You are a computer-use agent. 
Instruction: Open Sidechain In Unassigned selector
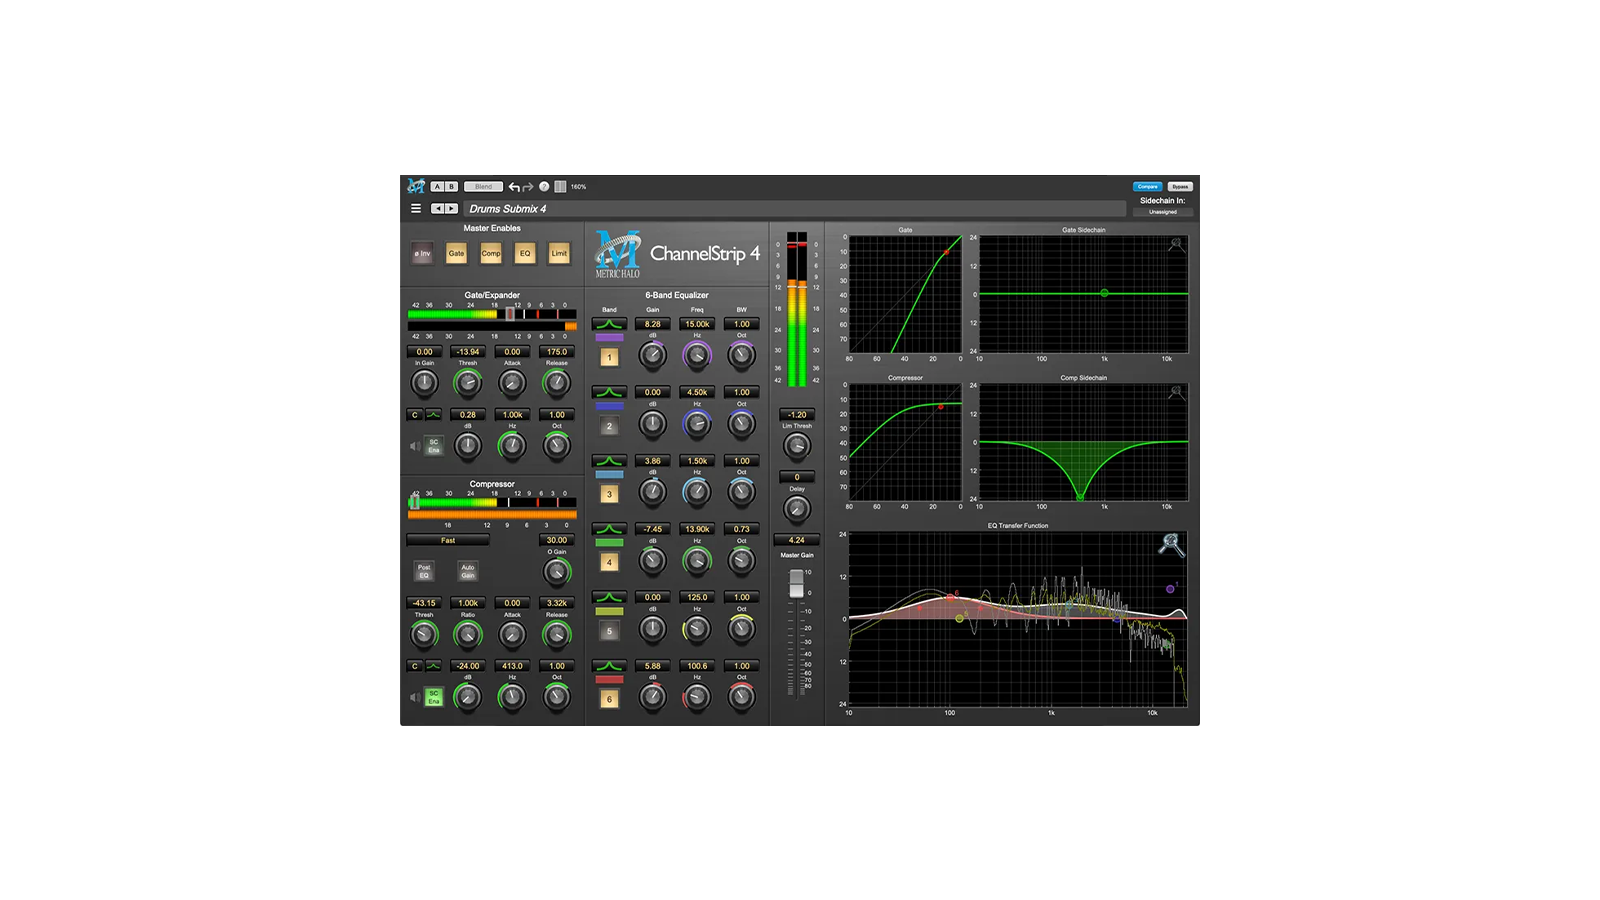coord(1162,212)
